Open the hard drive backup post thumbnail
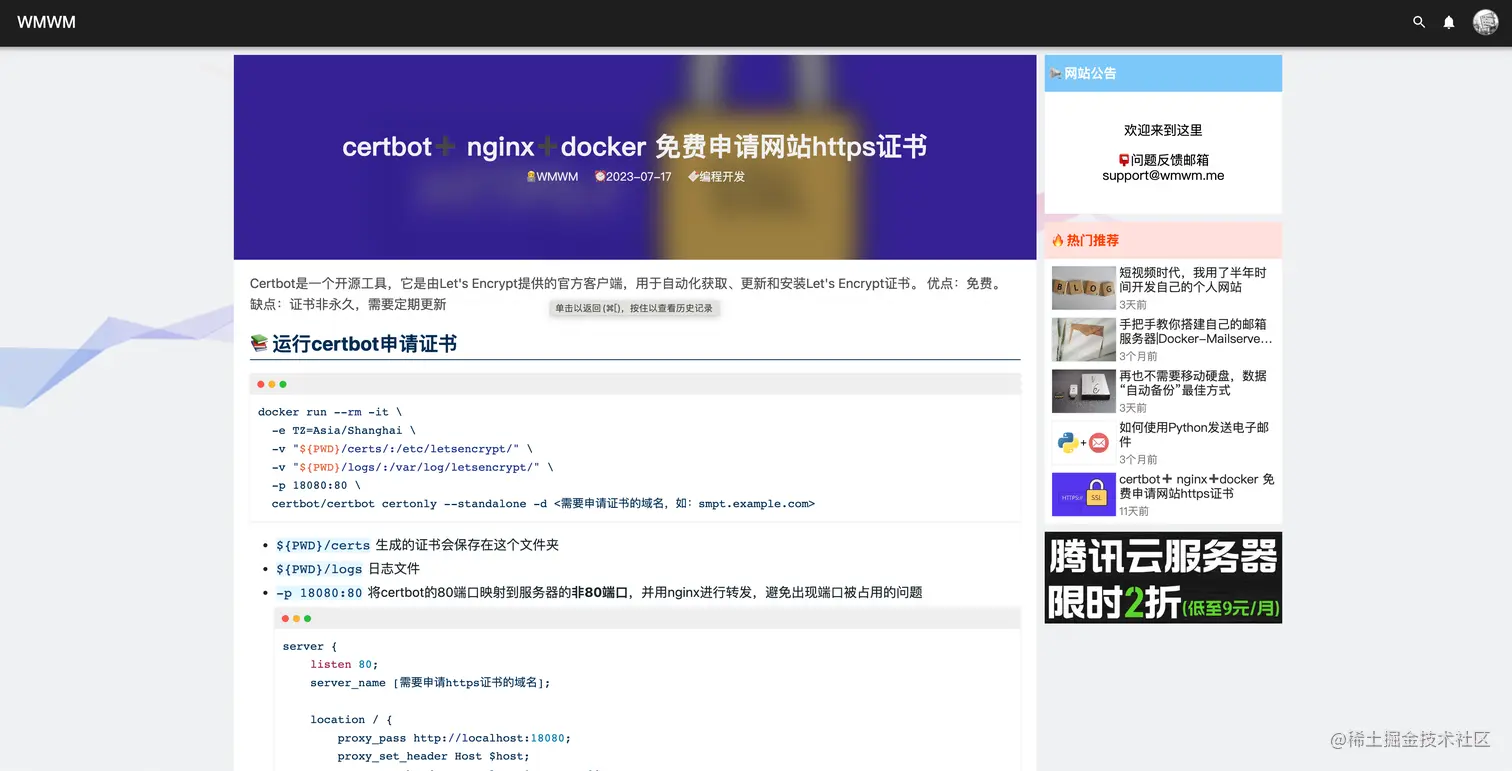 pos(1083,391)
